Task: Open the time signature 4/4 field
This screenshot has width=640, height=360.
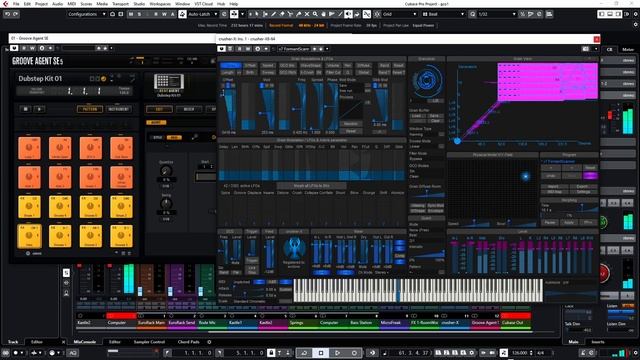Action: [541, 353]
